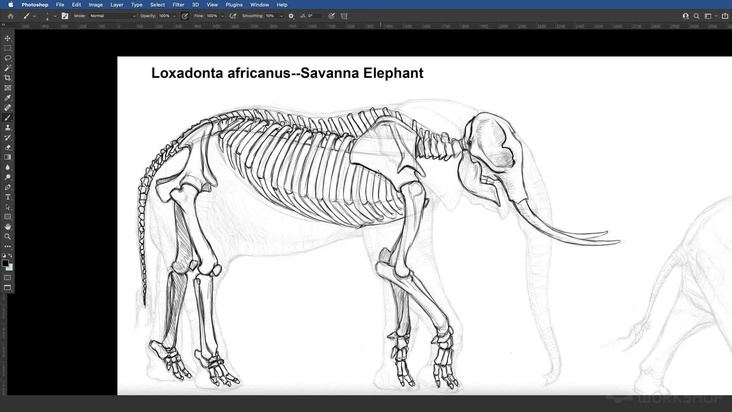This screenshot has width=732, height=412.
Task: Toggle pressure for opacity
Action: [x=185, y=16]
